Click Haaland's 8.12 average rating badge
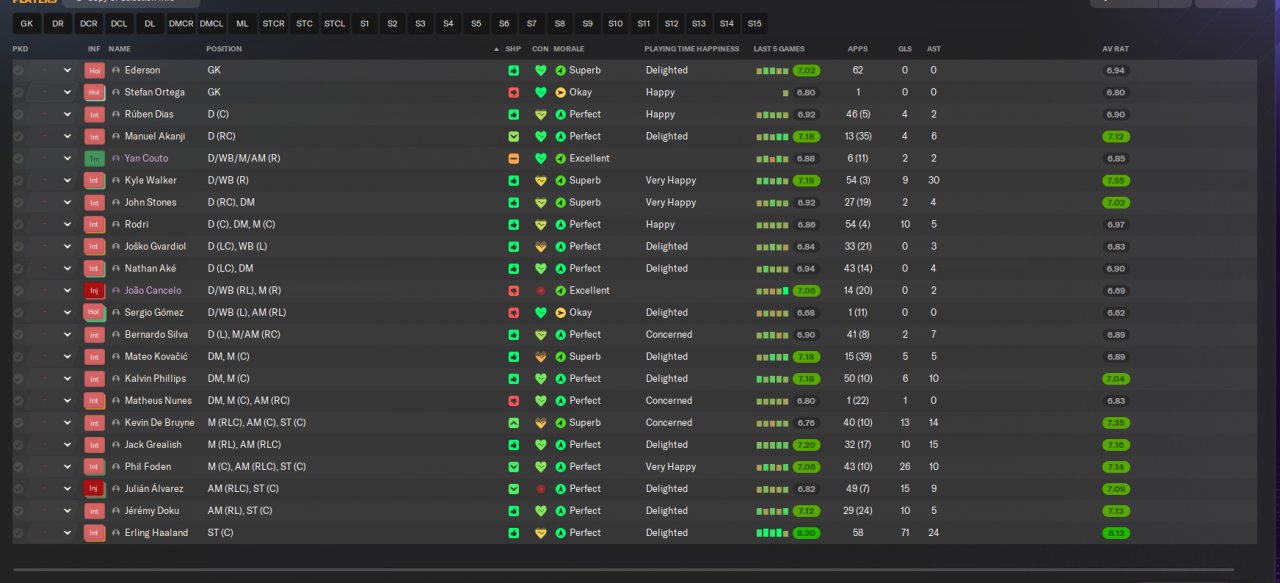The image size is (1280, 583). [x=1115, y=533]
